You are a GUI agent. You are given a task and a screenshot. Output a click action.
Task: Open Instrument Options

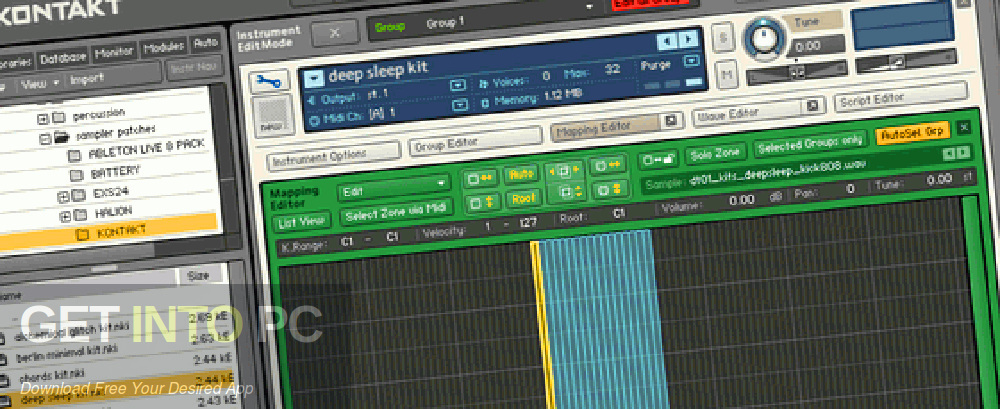point(334,156)
